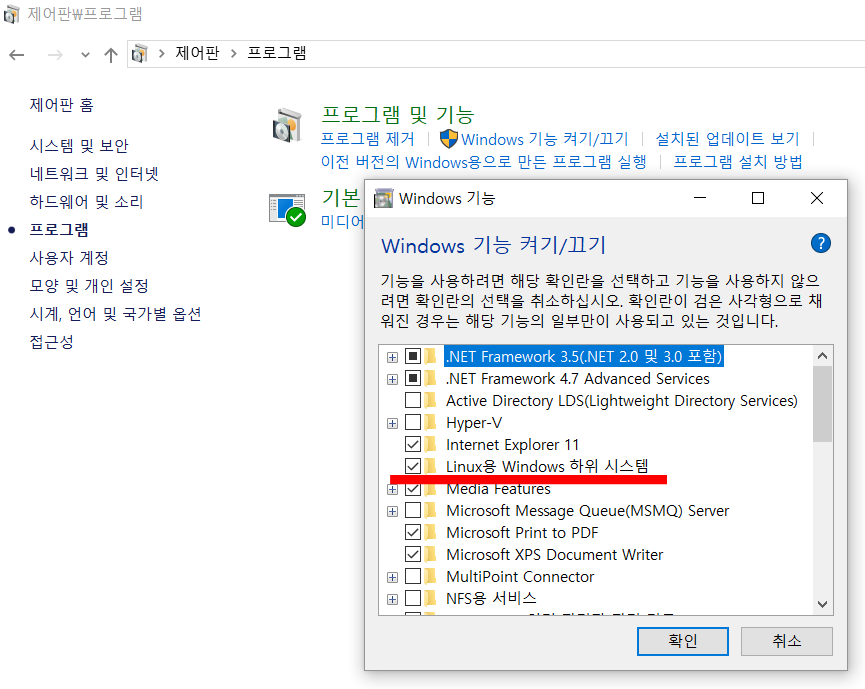The width and height of the screenshot is (865, 689).
Task: Expand the Hyper-V tree node
Action: [392, 424]
